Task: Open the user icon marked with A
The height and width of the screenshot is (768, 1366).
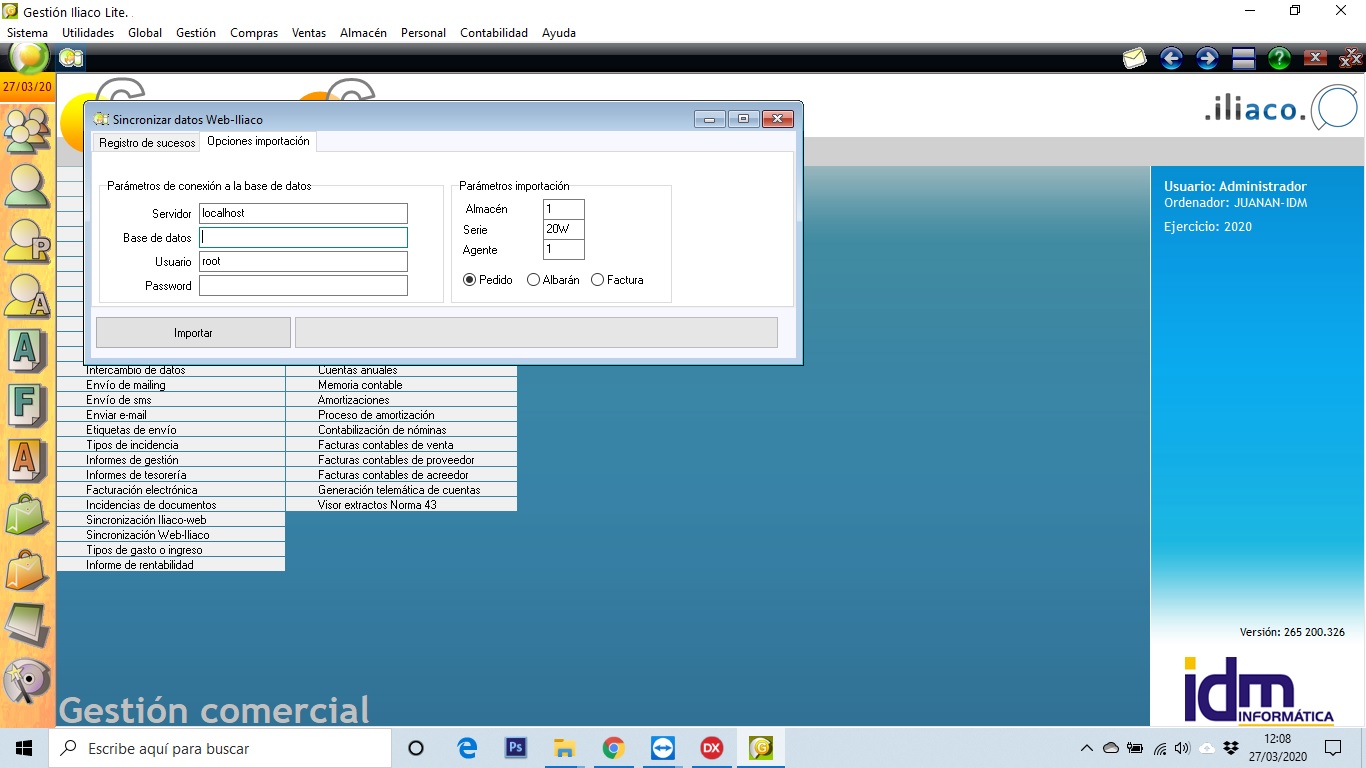Action: coord(27,295)
